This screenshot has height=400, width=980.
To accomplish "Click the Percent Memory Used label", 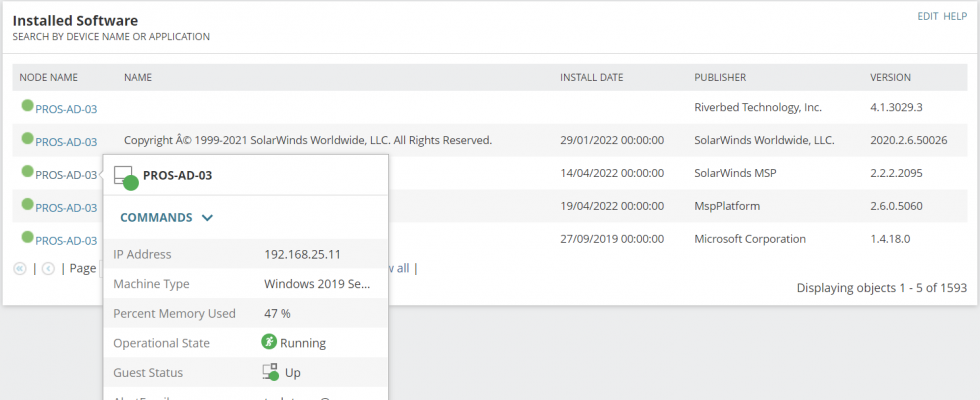I will click(174, 314).
